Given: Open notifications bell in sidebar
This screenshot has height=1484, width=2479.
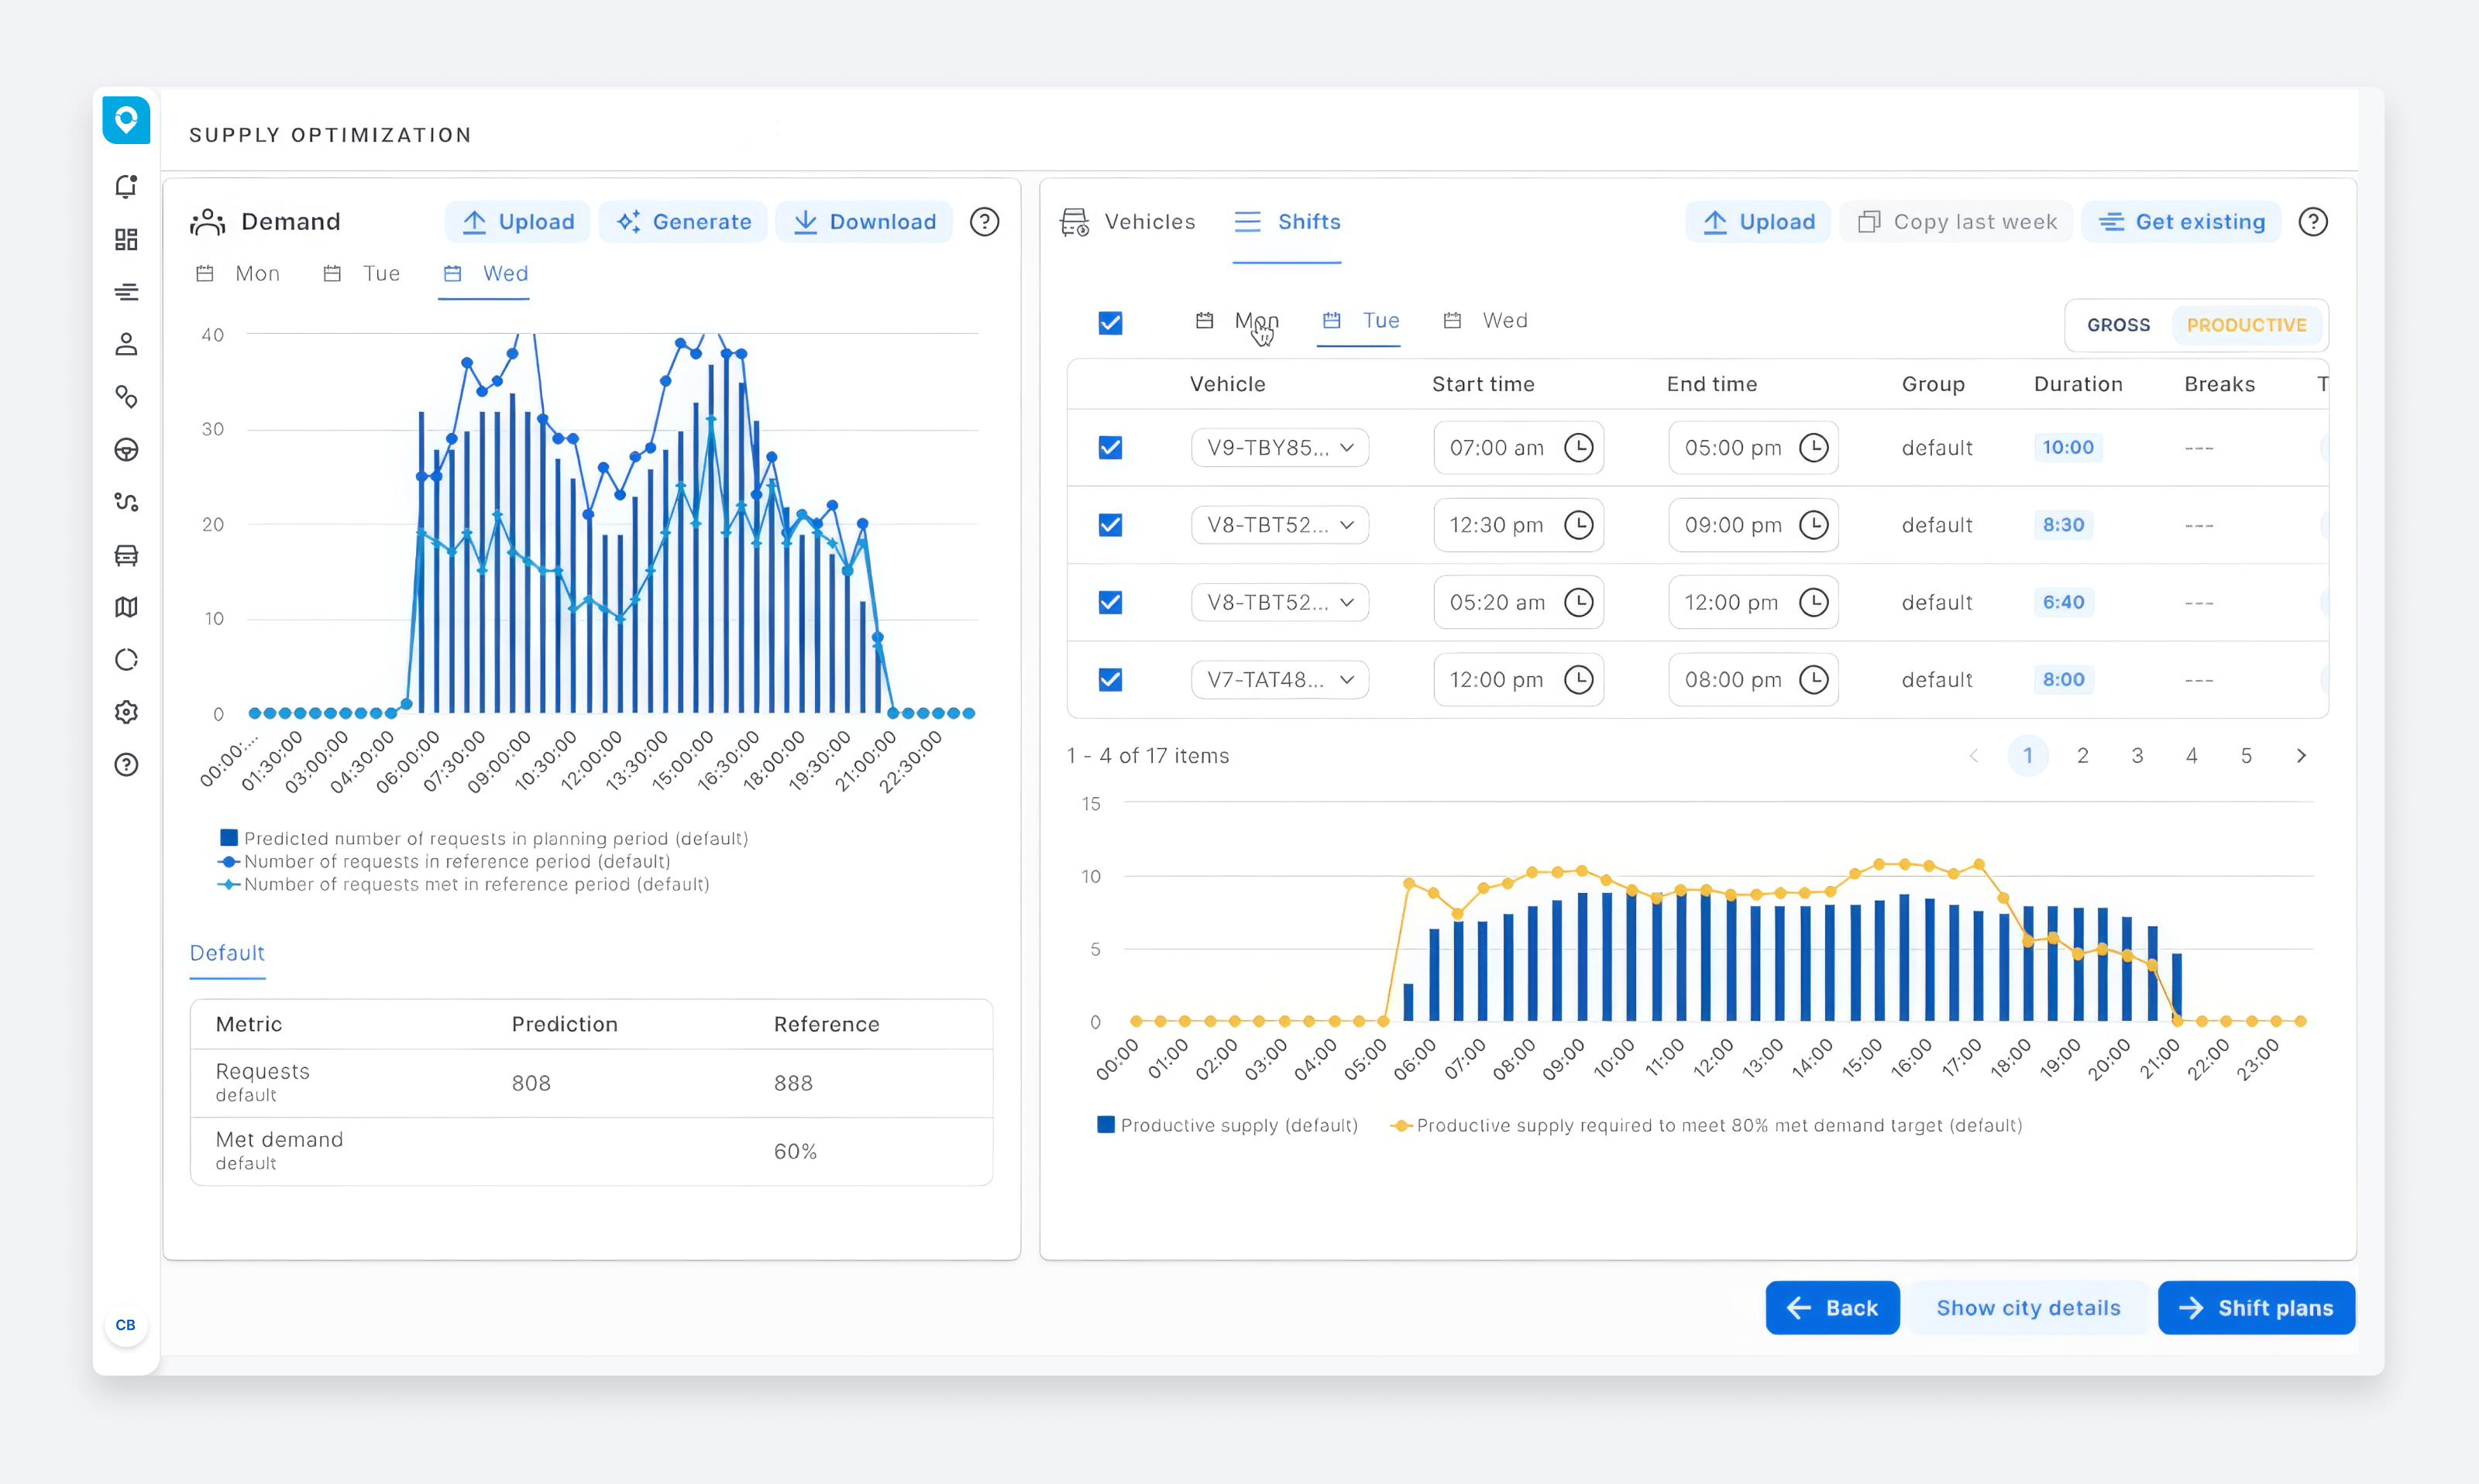Looking at the screenshot, I should tap(126, 187).
